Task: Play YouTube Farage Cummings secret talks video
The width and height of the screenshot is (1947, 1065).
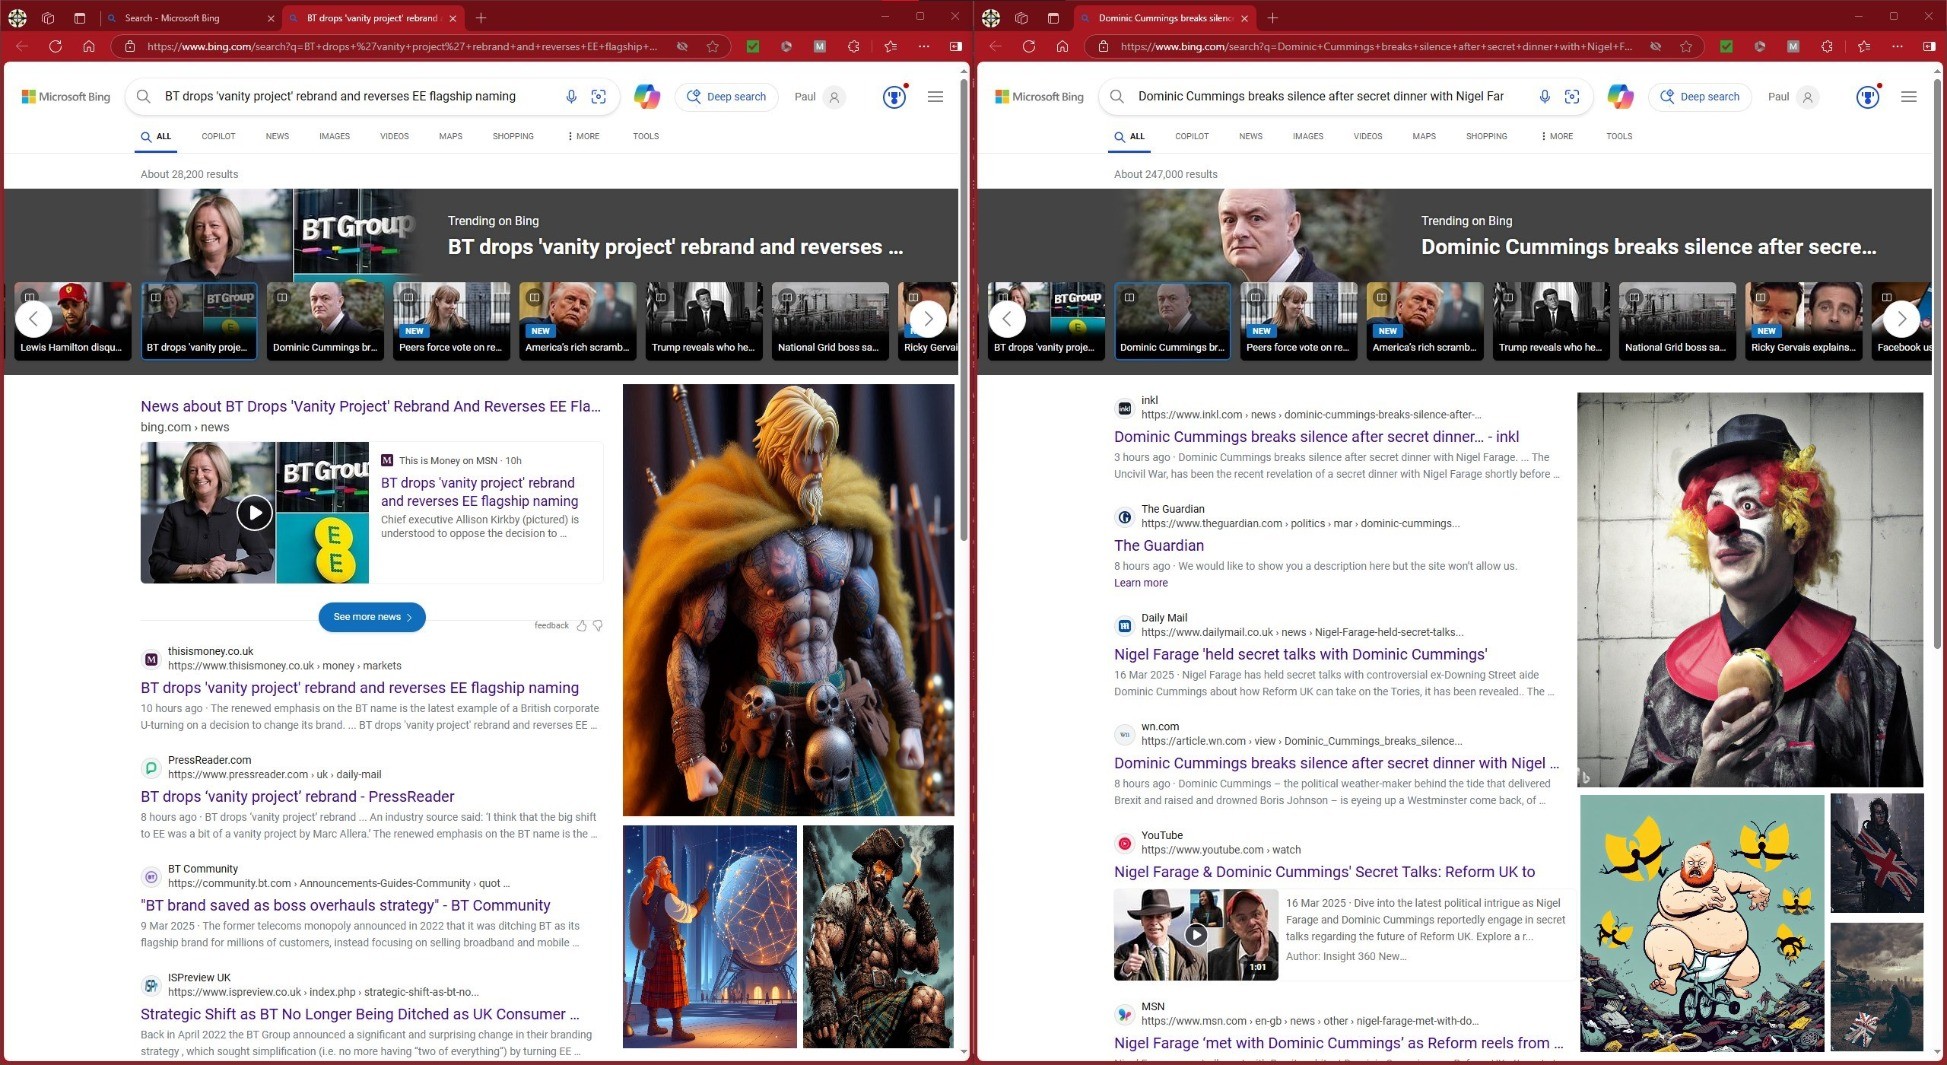Action: pos(1196,935)
